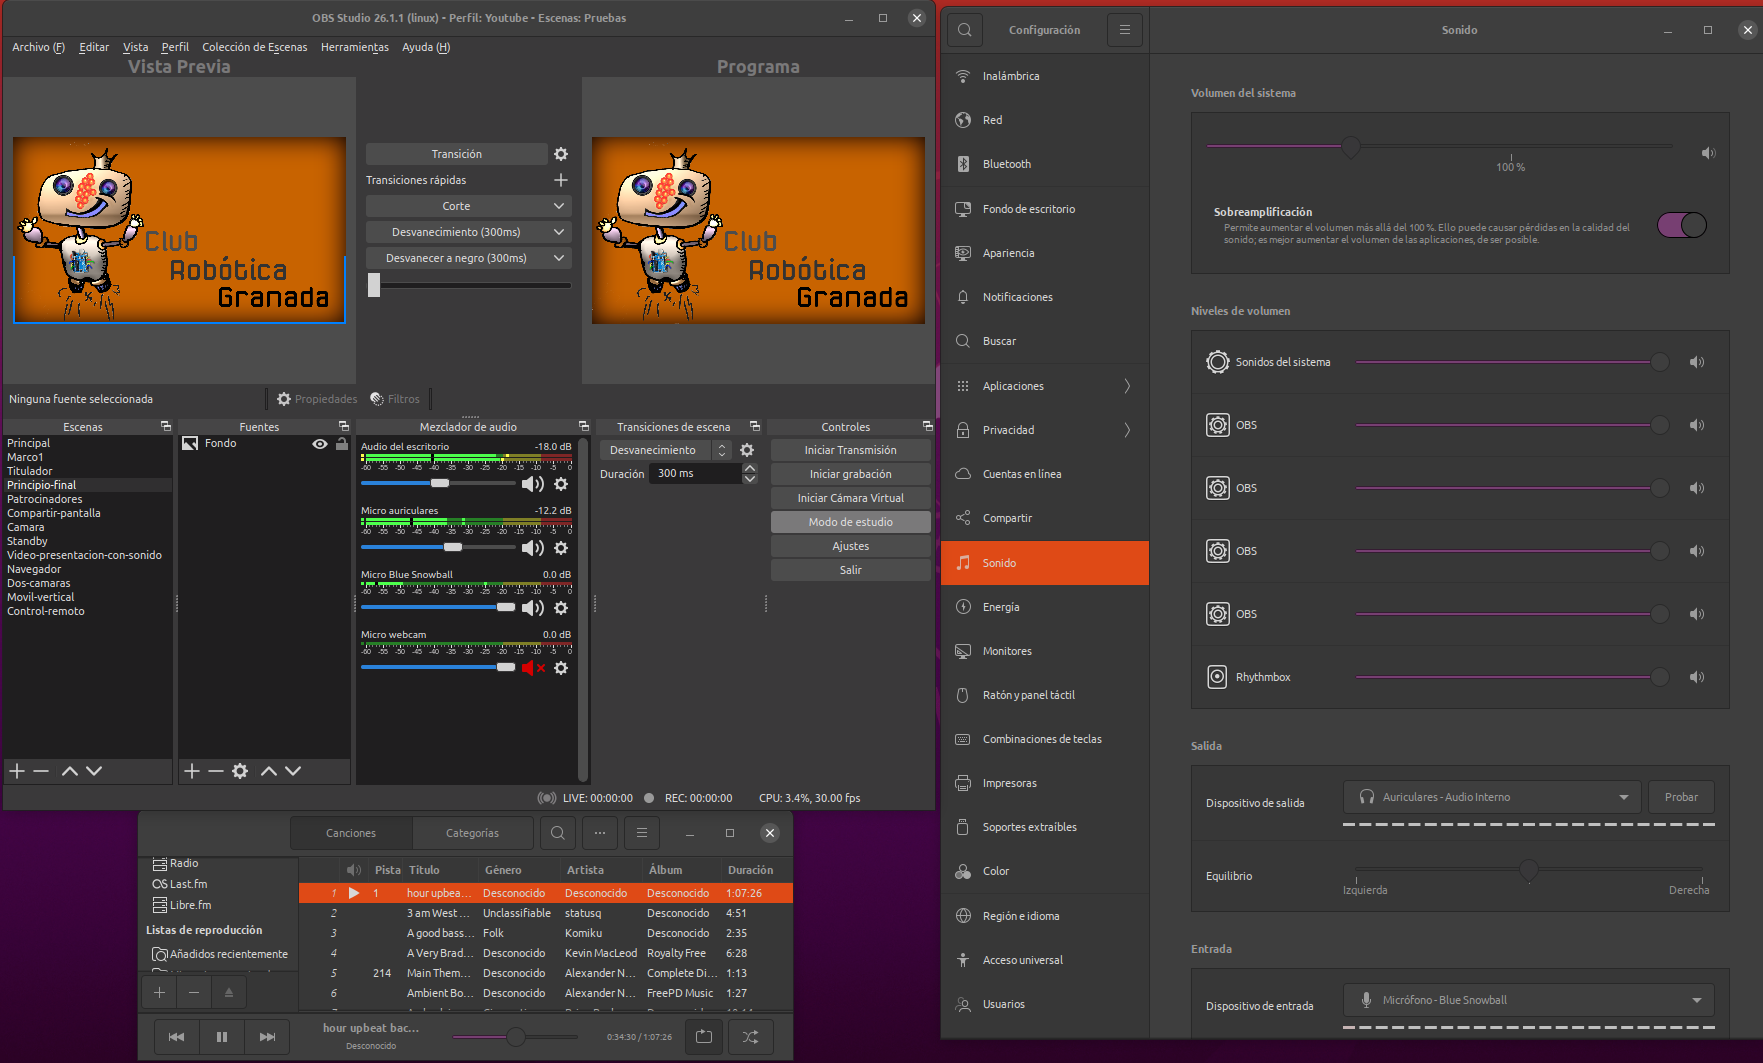This screenshot has height=1063, width=1763.
Task: Toggle Modo de estudio button
Action: [x=851, y=522]
